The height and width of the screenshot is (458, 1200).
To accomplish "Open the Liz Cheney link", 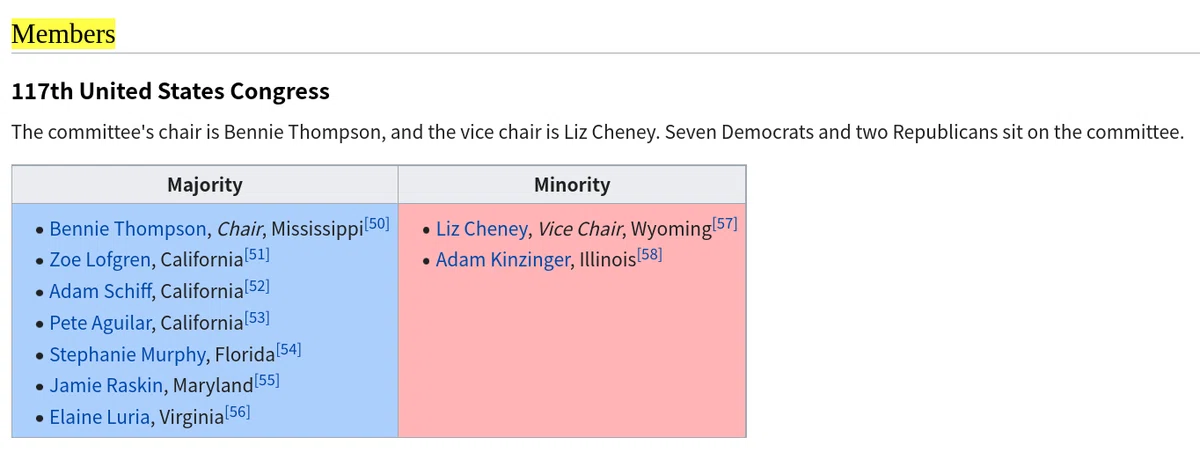I will click(481, 228).
